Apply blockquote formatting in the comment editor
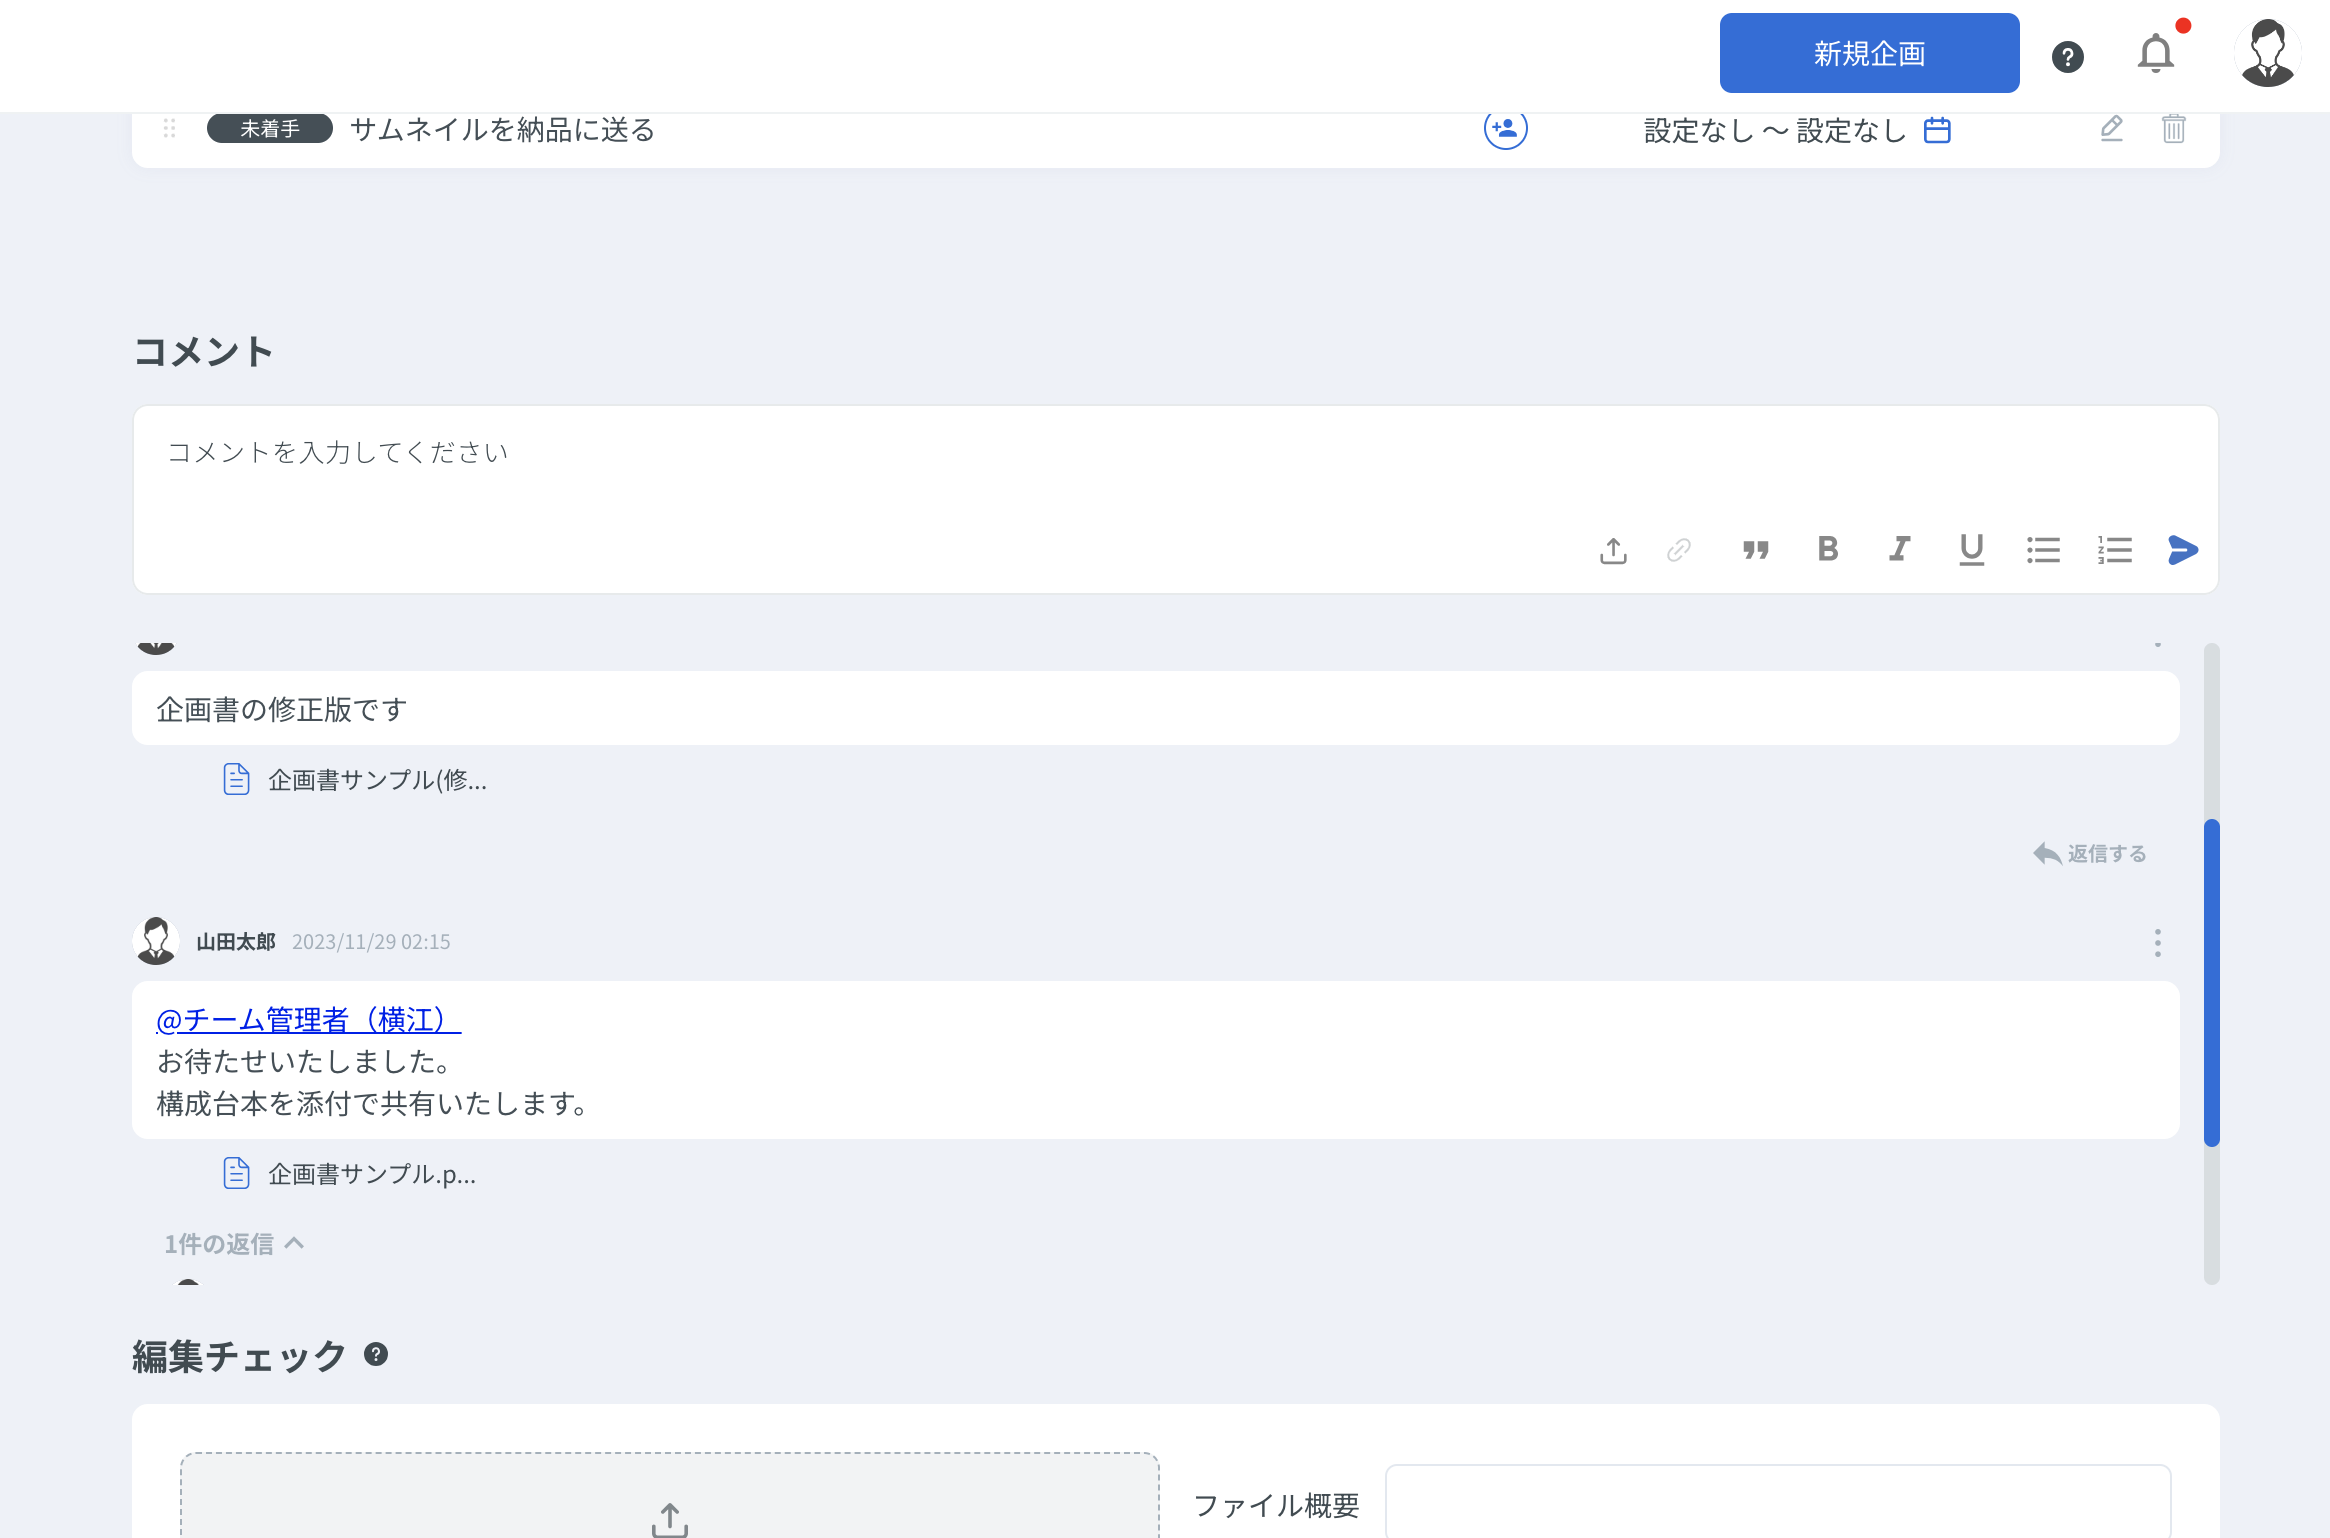The image size is (2330, 1538). point(1755,550)
